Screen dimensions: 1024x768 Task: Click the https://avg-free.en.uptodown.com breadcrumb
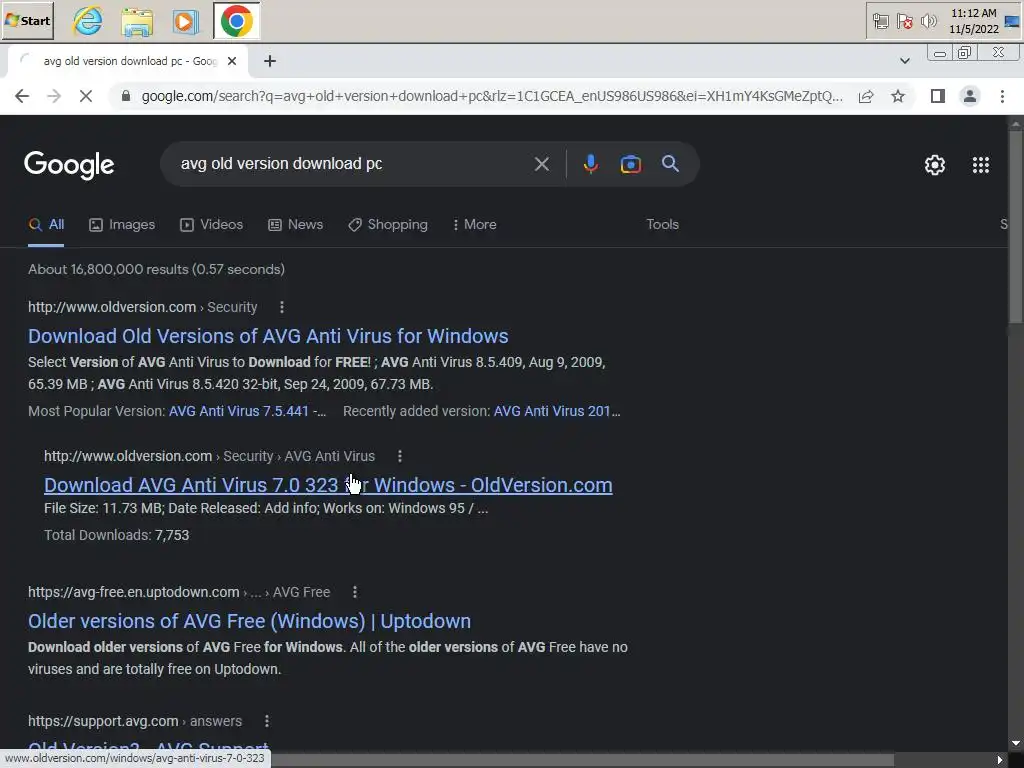[x=179, y=592]
